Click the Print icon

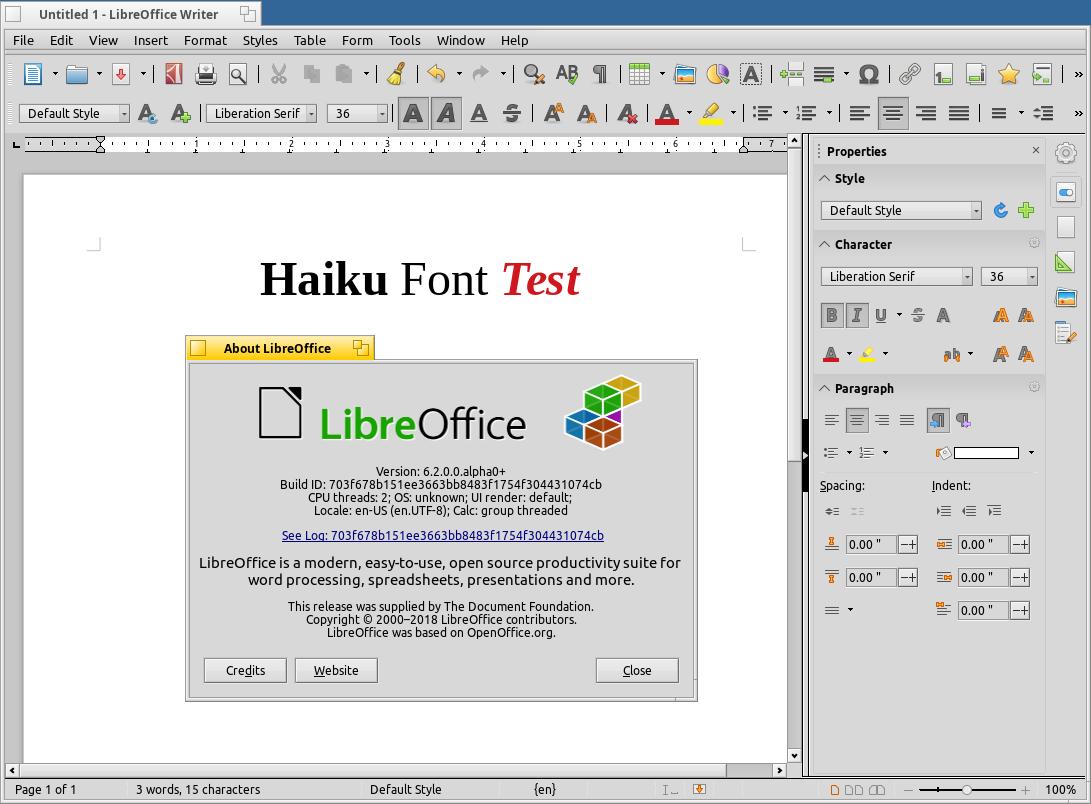pos(206,74)
